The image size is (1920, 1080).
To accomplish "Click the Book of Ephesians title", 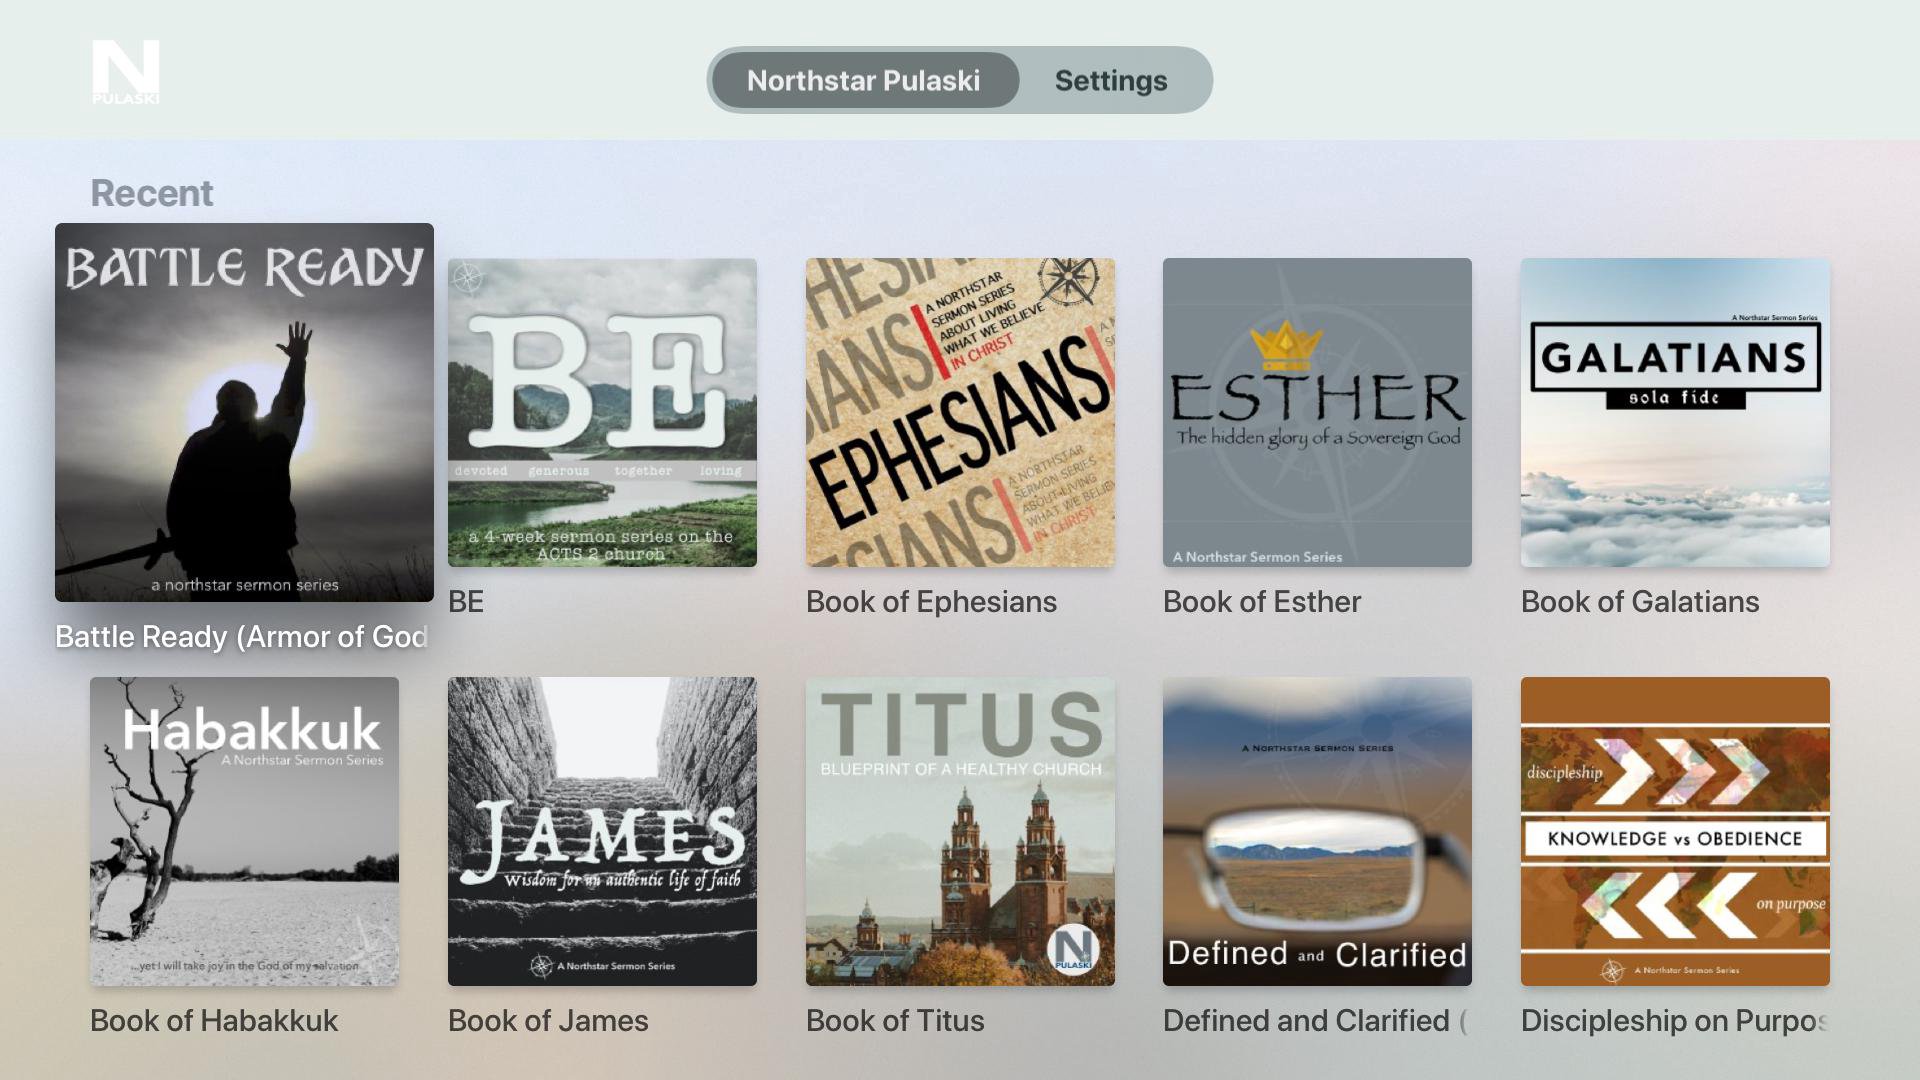I will click(931, 602).
